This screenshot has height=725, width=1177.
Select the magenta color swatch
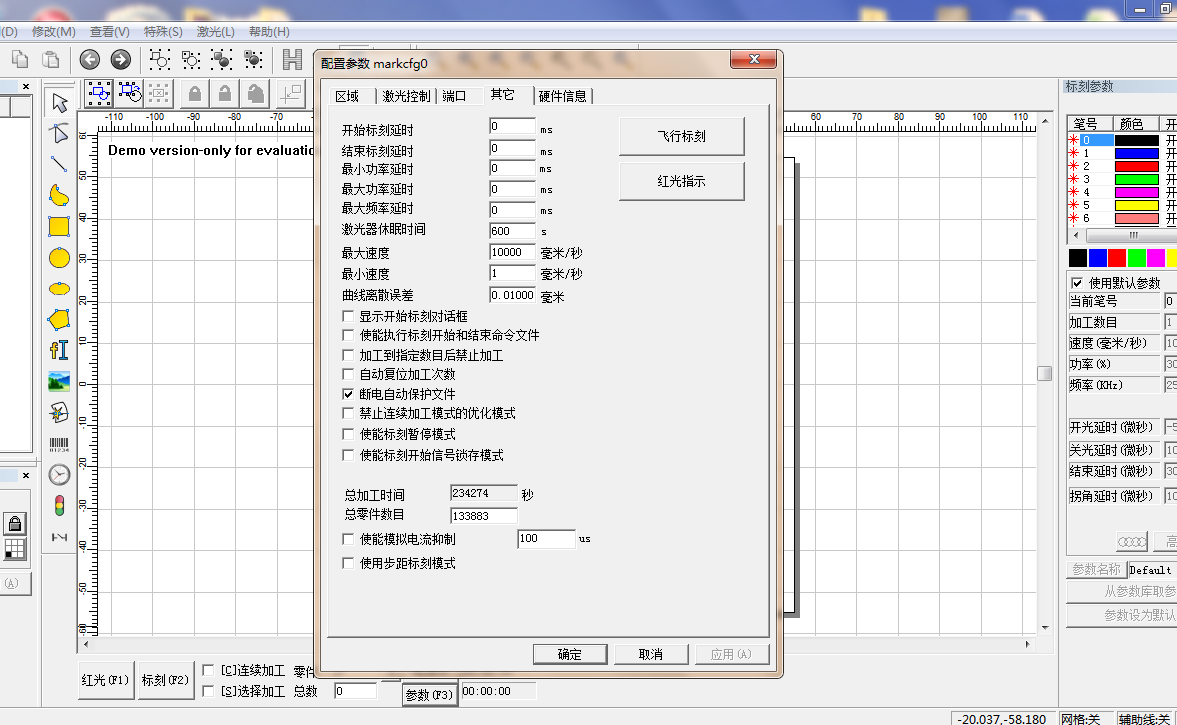(1156, 258)
